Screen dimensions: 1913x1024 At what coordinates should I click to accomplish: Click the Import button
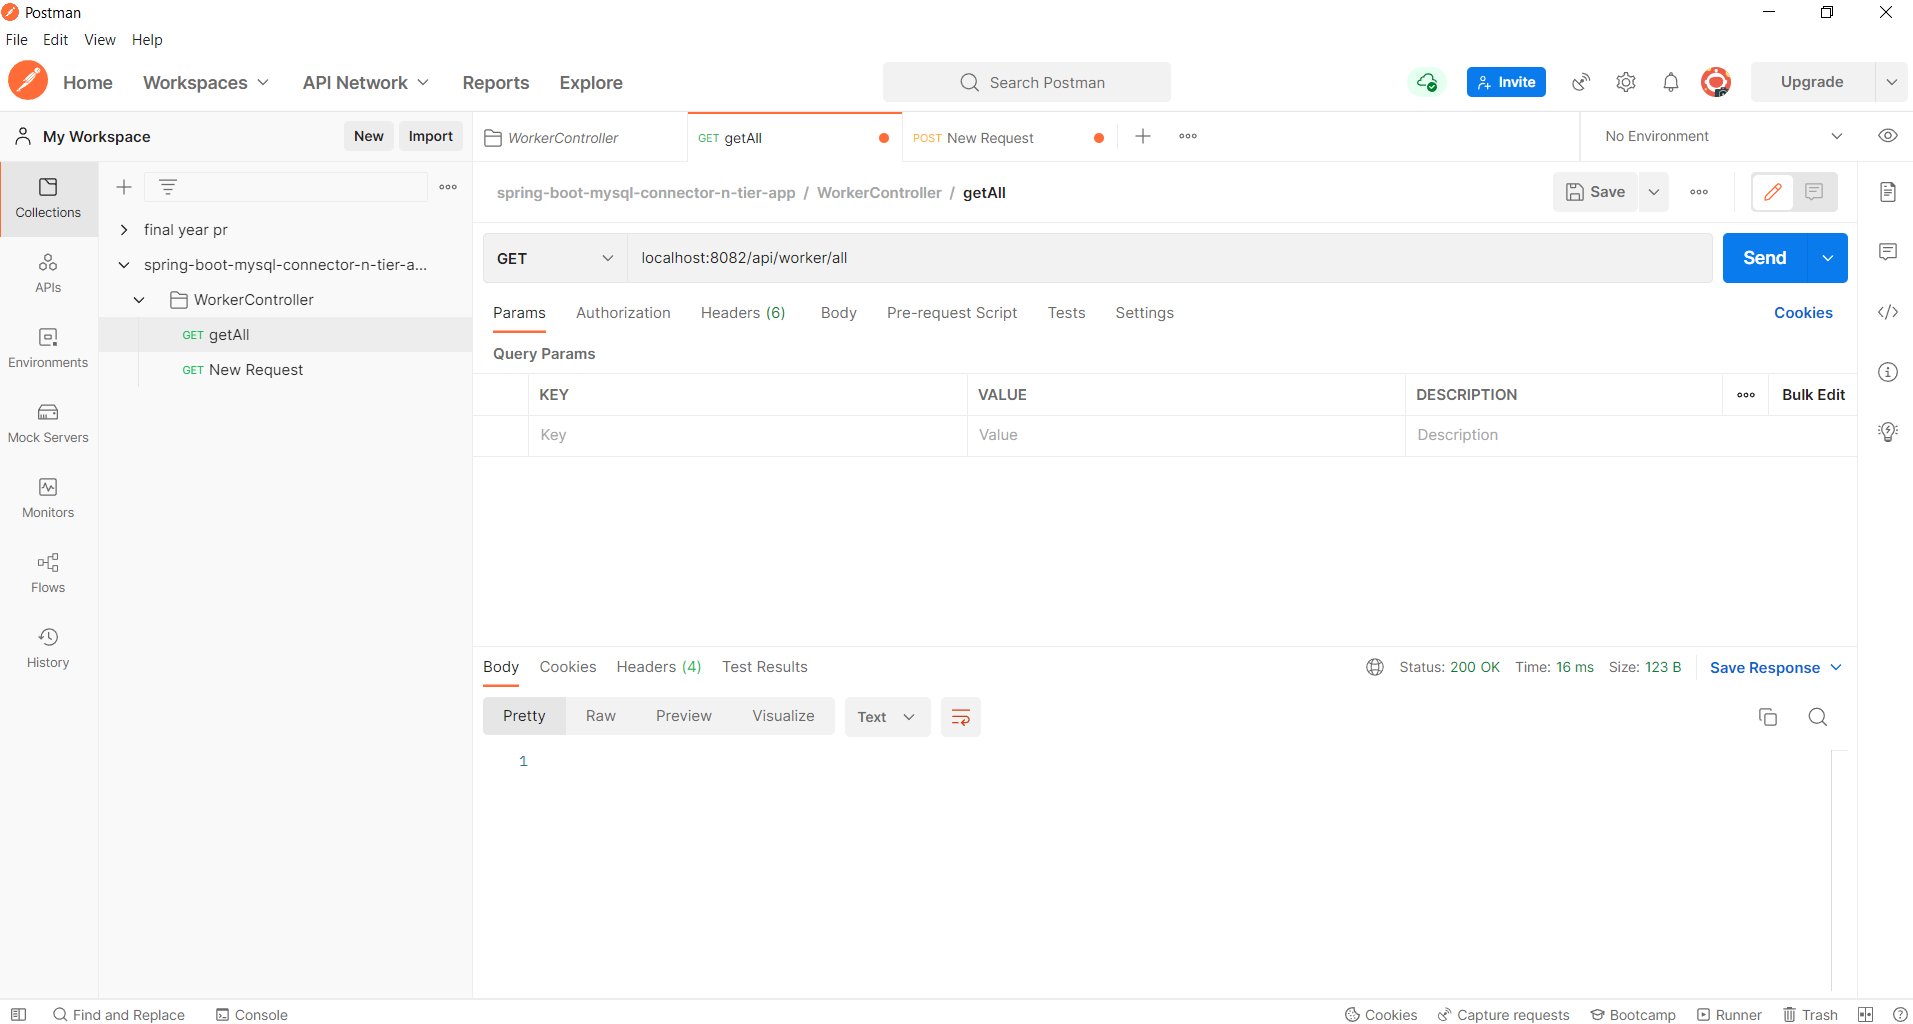click(431, 136)
